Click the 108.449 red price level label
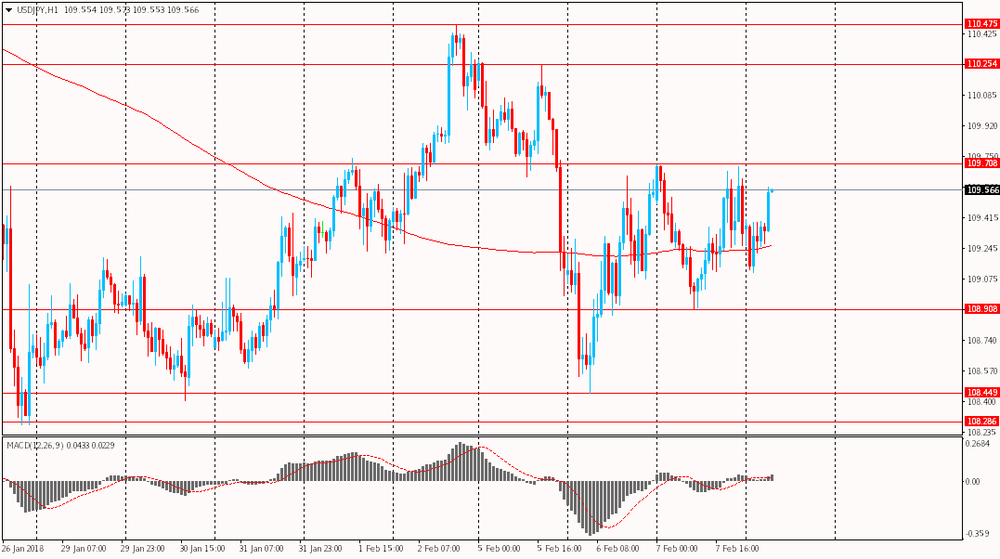The width and height of the screenshot is (1000, 559). pos(982,393)
